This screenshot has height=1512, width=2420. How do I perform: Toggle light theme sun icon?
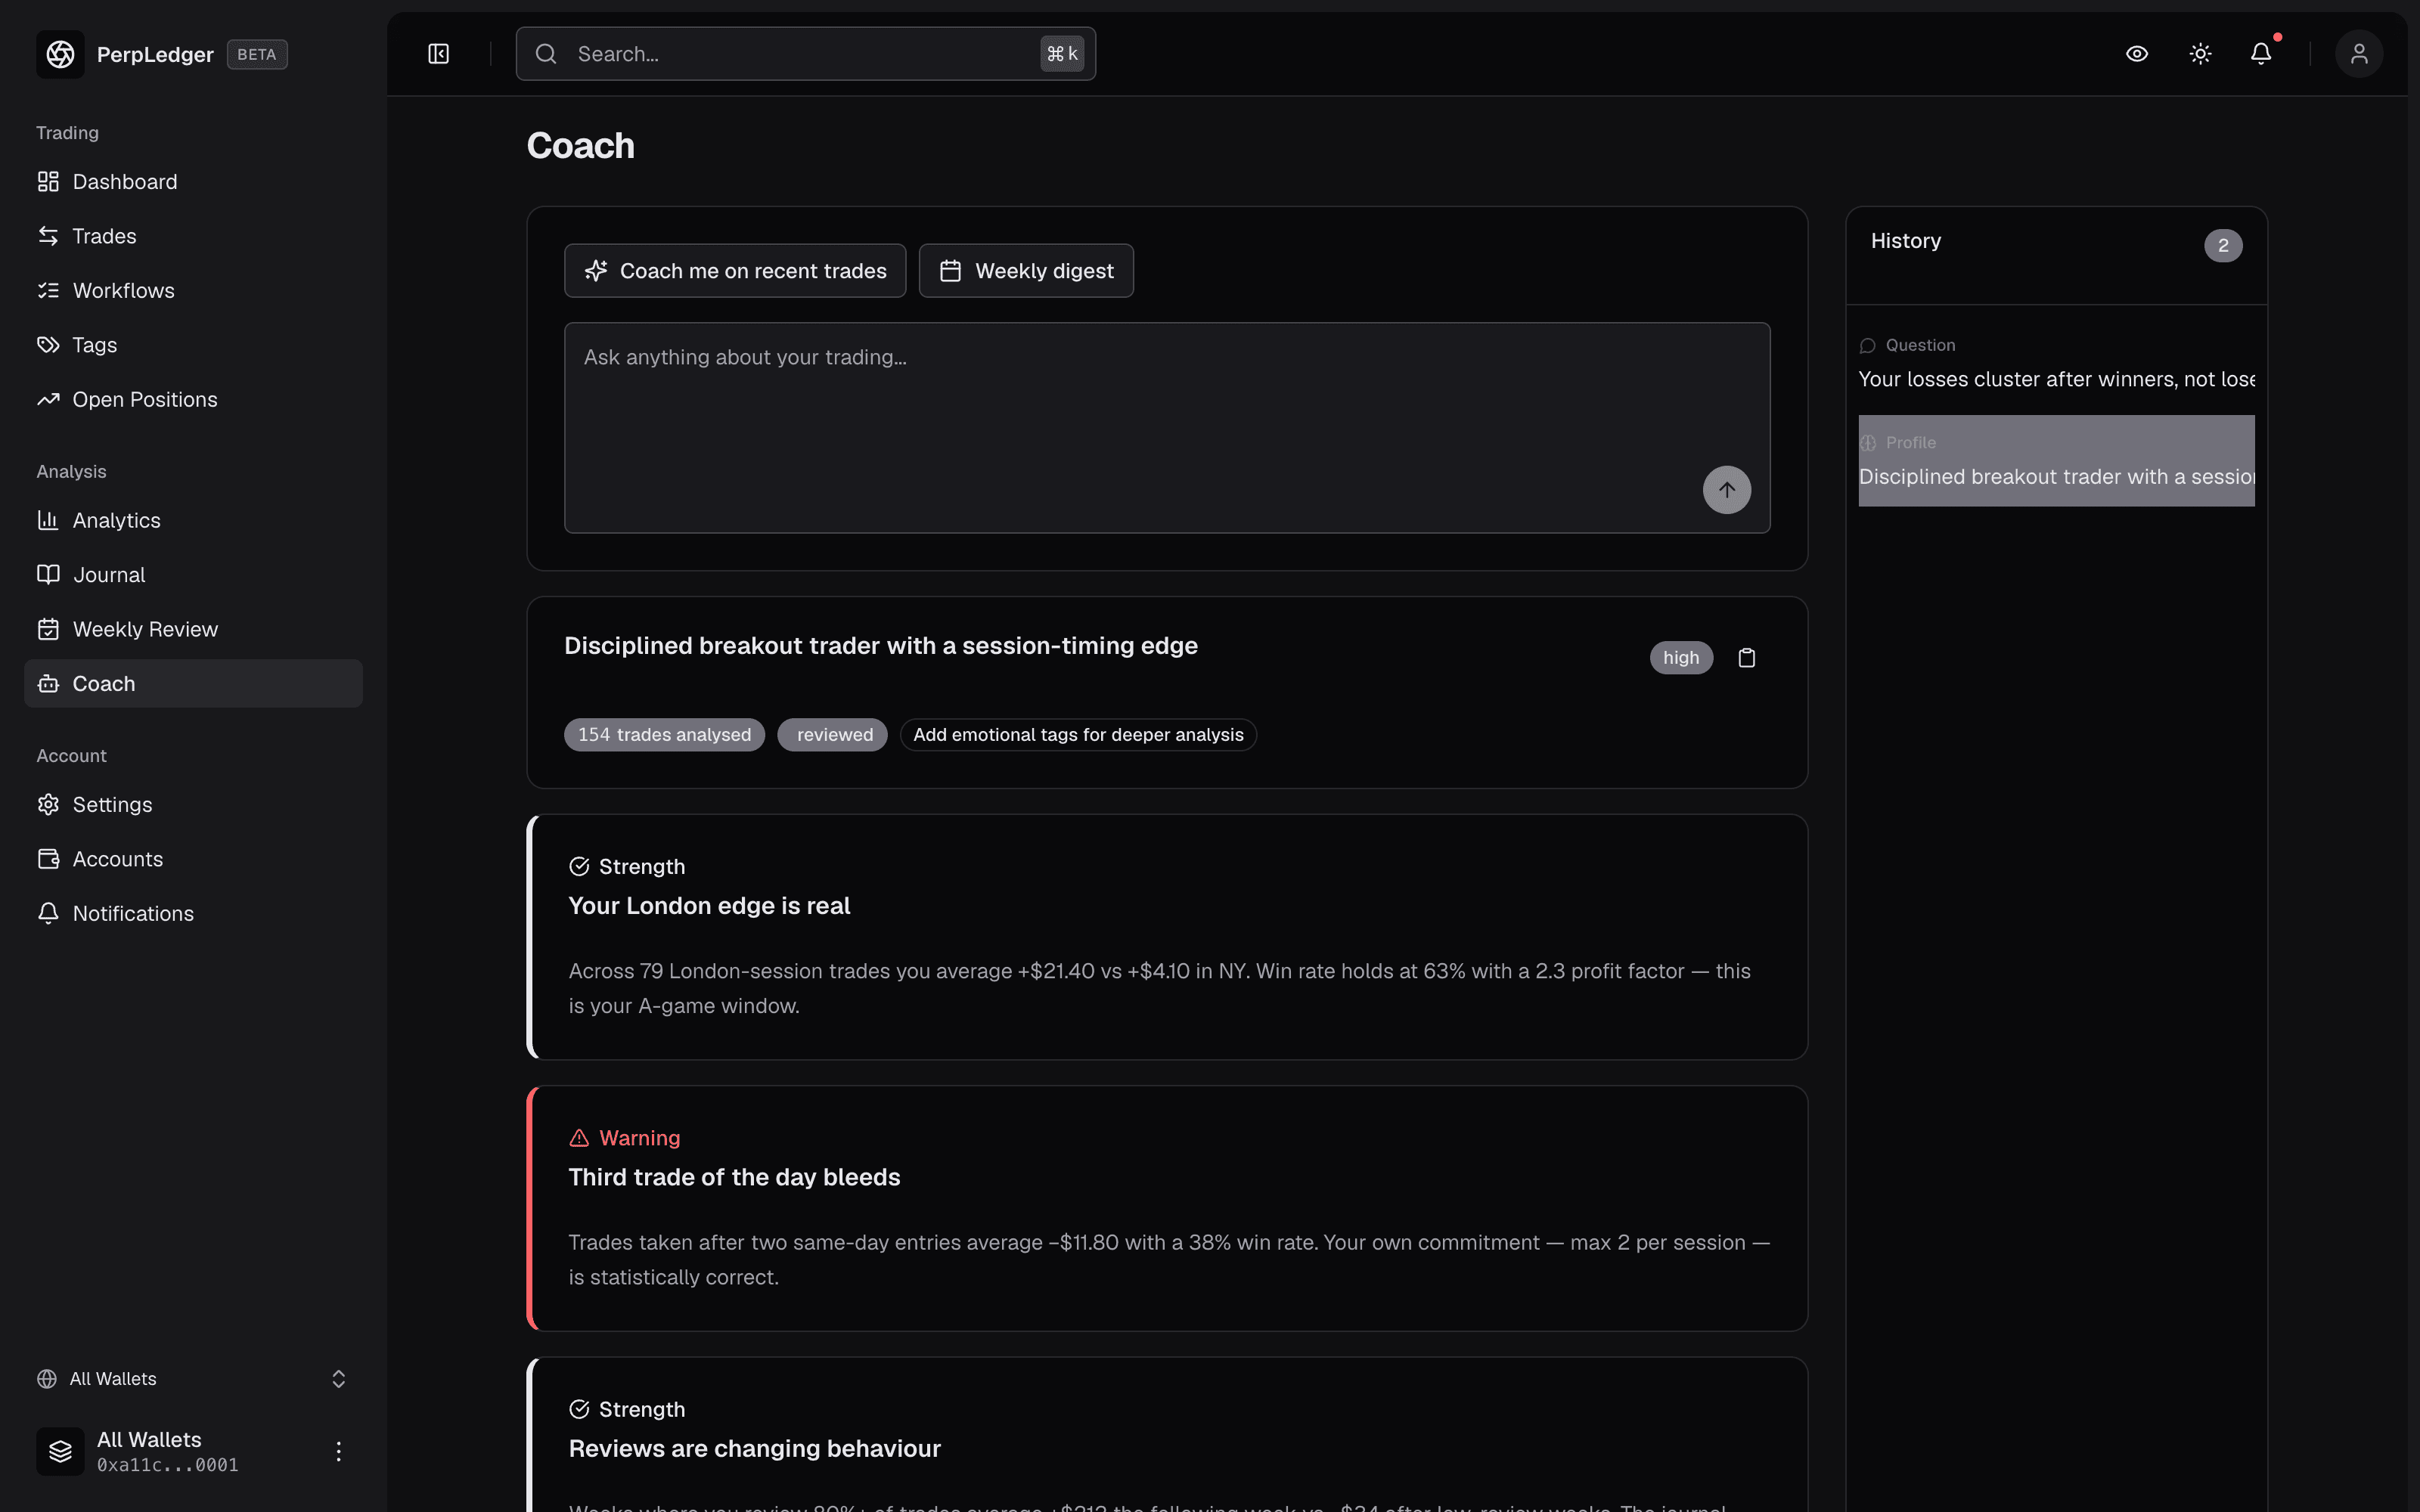2200,54
